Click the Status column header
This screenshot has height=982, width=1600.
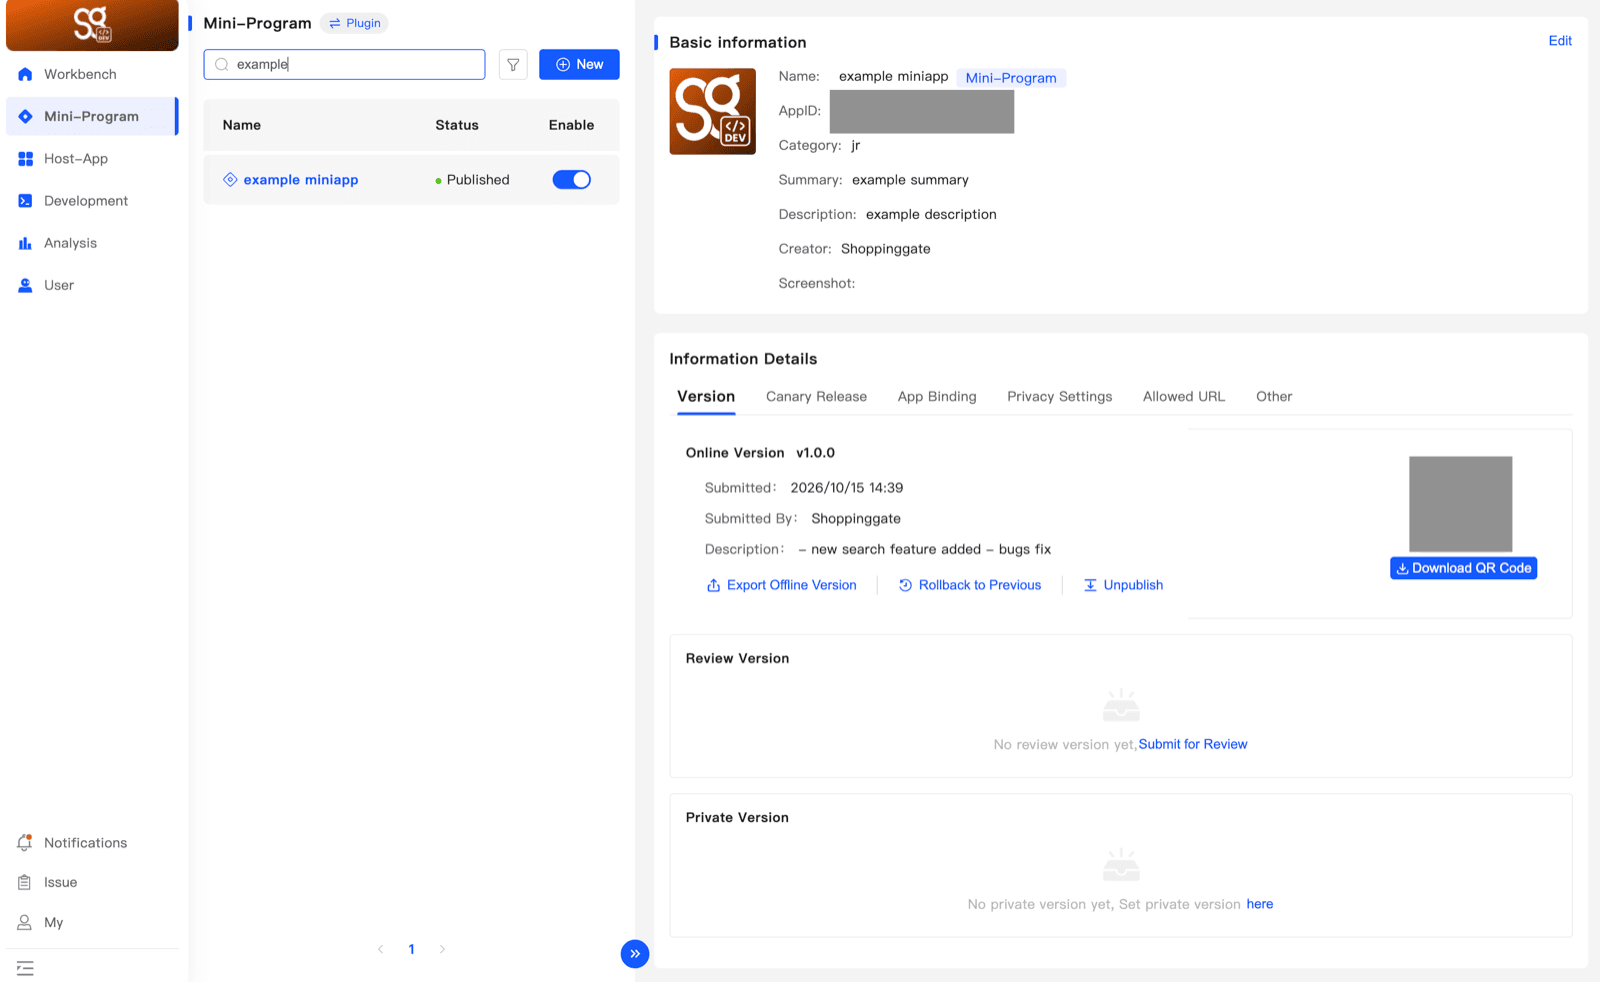pyautogui.click(x=457, y=125)
